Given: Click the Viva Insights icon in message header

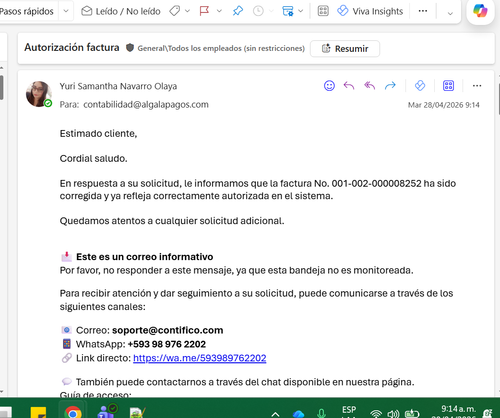Looking at the screenshot, I should tap(420, 86).
